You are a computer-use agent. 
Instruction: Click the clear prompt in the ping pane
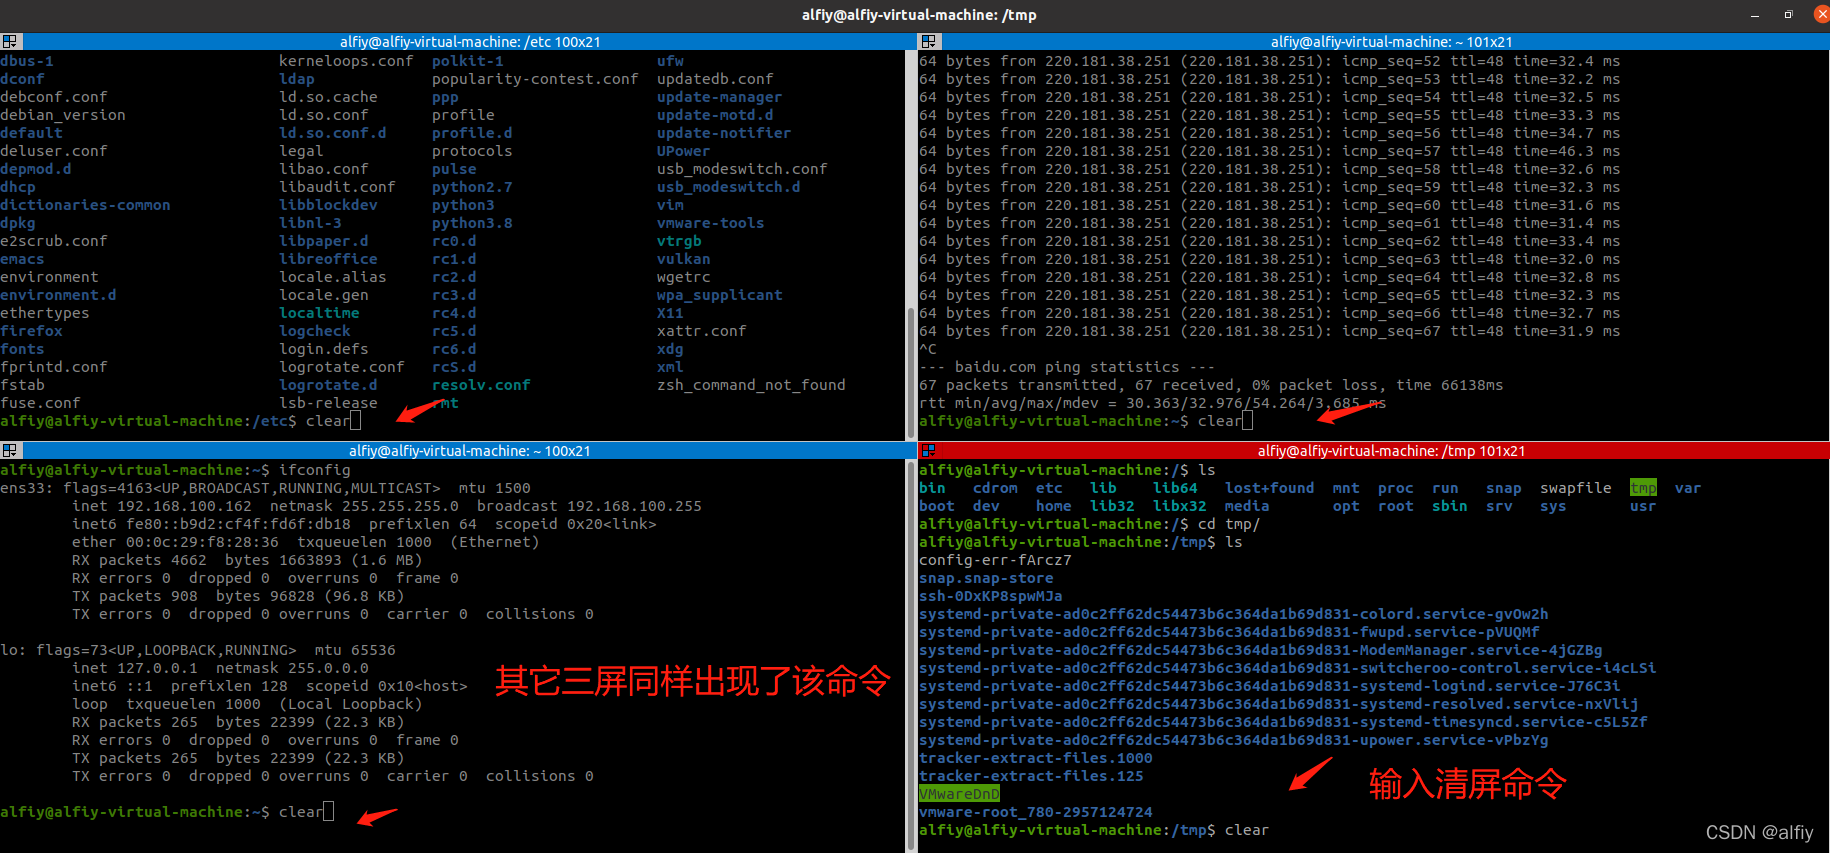click(x=1085, y=421)
